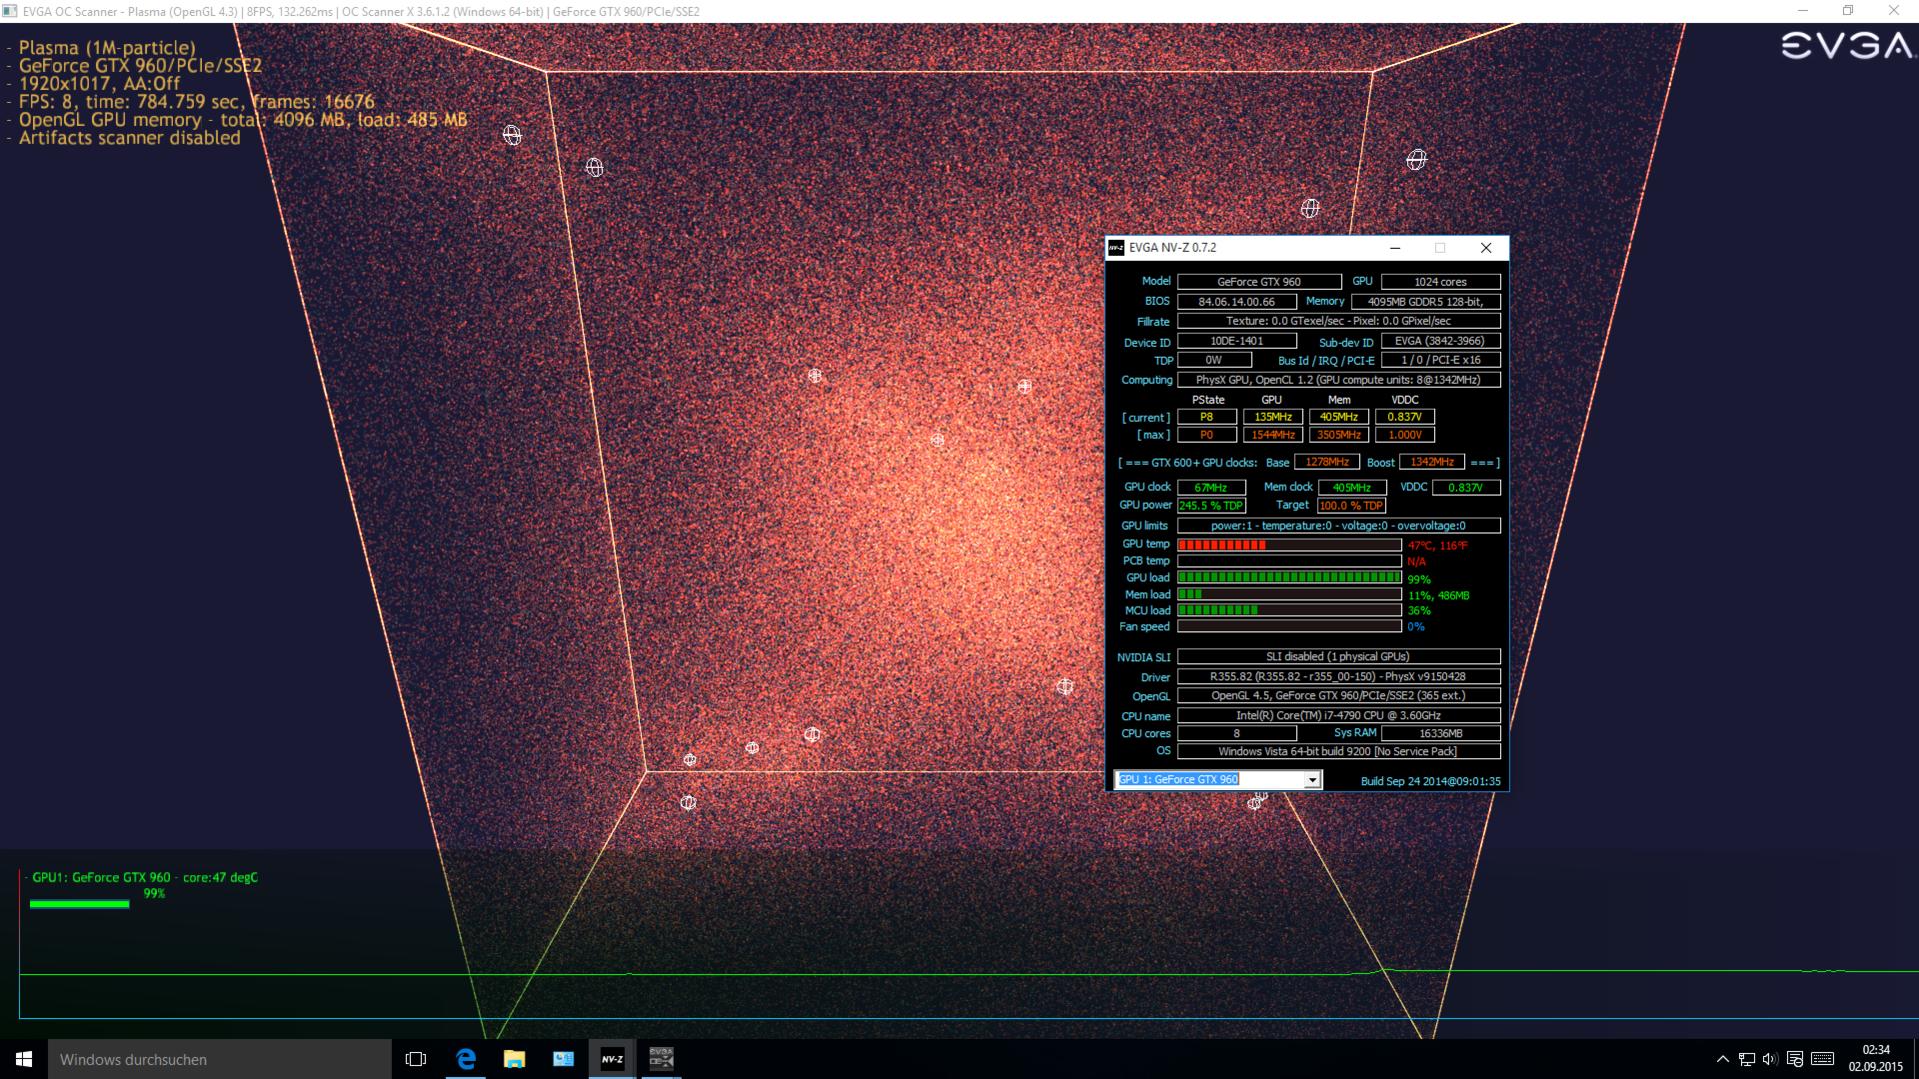
Task: Open the volume control tray icon
Action: (1770, 1059)
